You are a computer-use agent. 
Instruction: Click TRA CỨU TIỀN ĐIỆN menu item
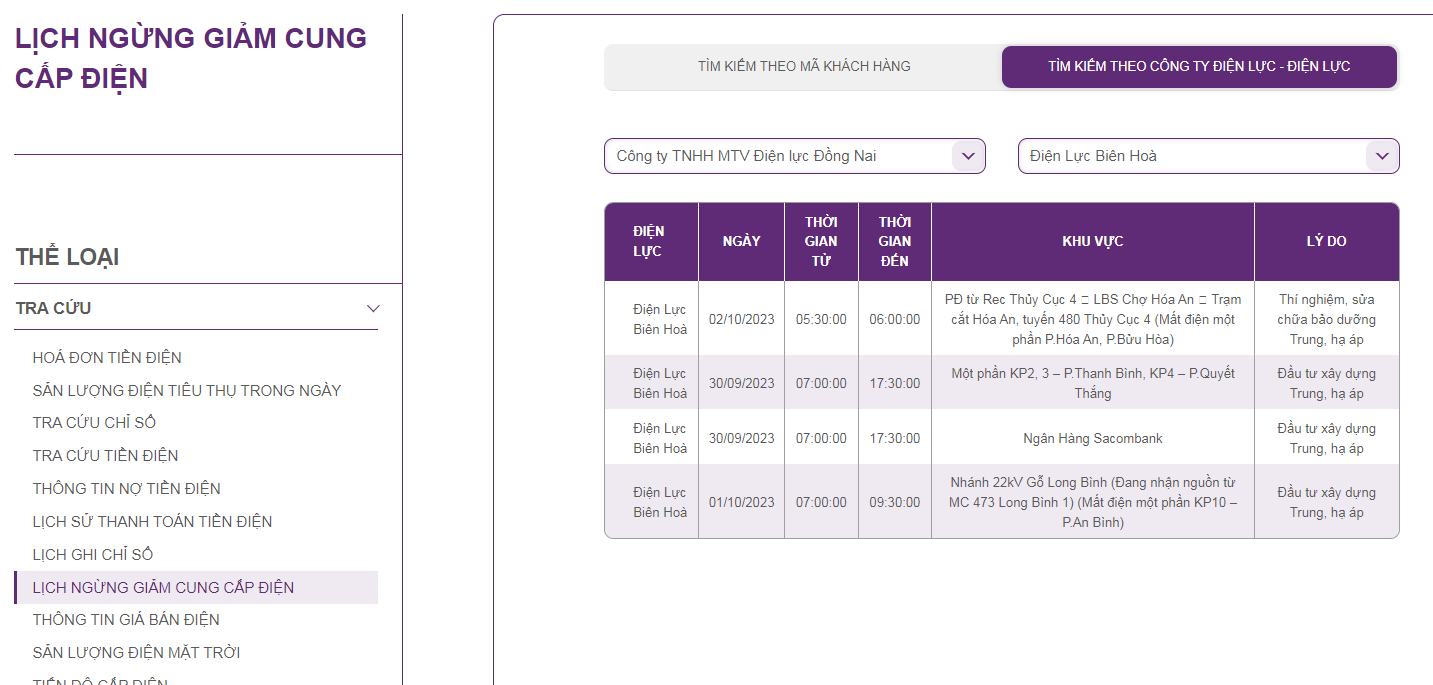pos(105,456)
